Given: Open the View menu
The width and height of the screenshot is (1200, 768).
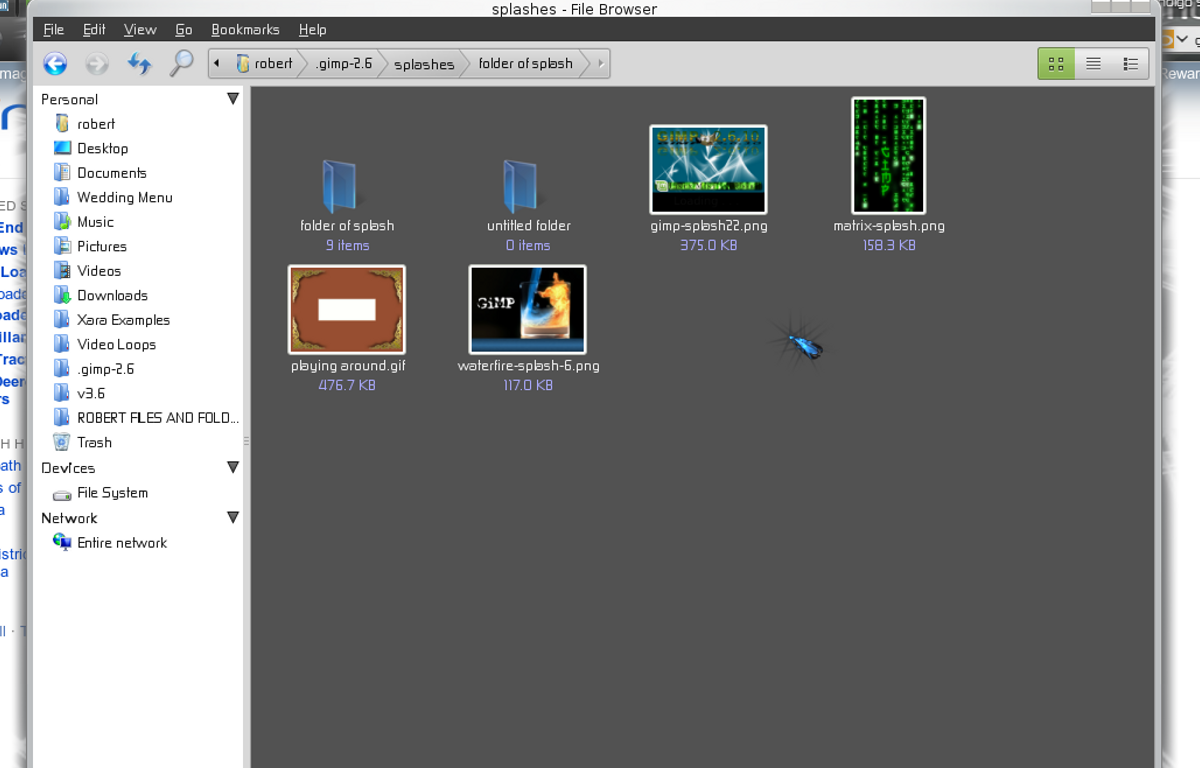Looking at the screenshot, I should click(140, 30).
